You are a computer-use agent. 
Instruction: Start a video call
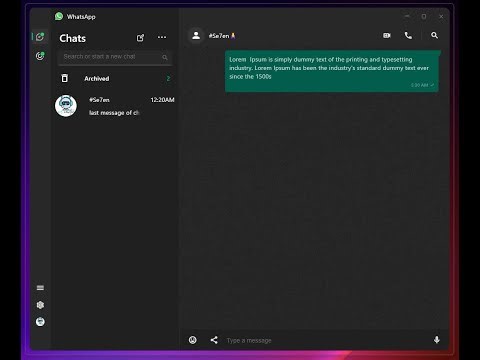387,35
